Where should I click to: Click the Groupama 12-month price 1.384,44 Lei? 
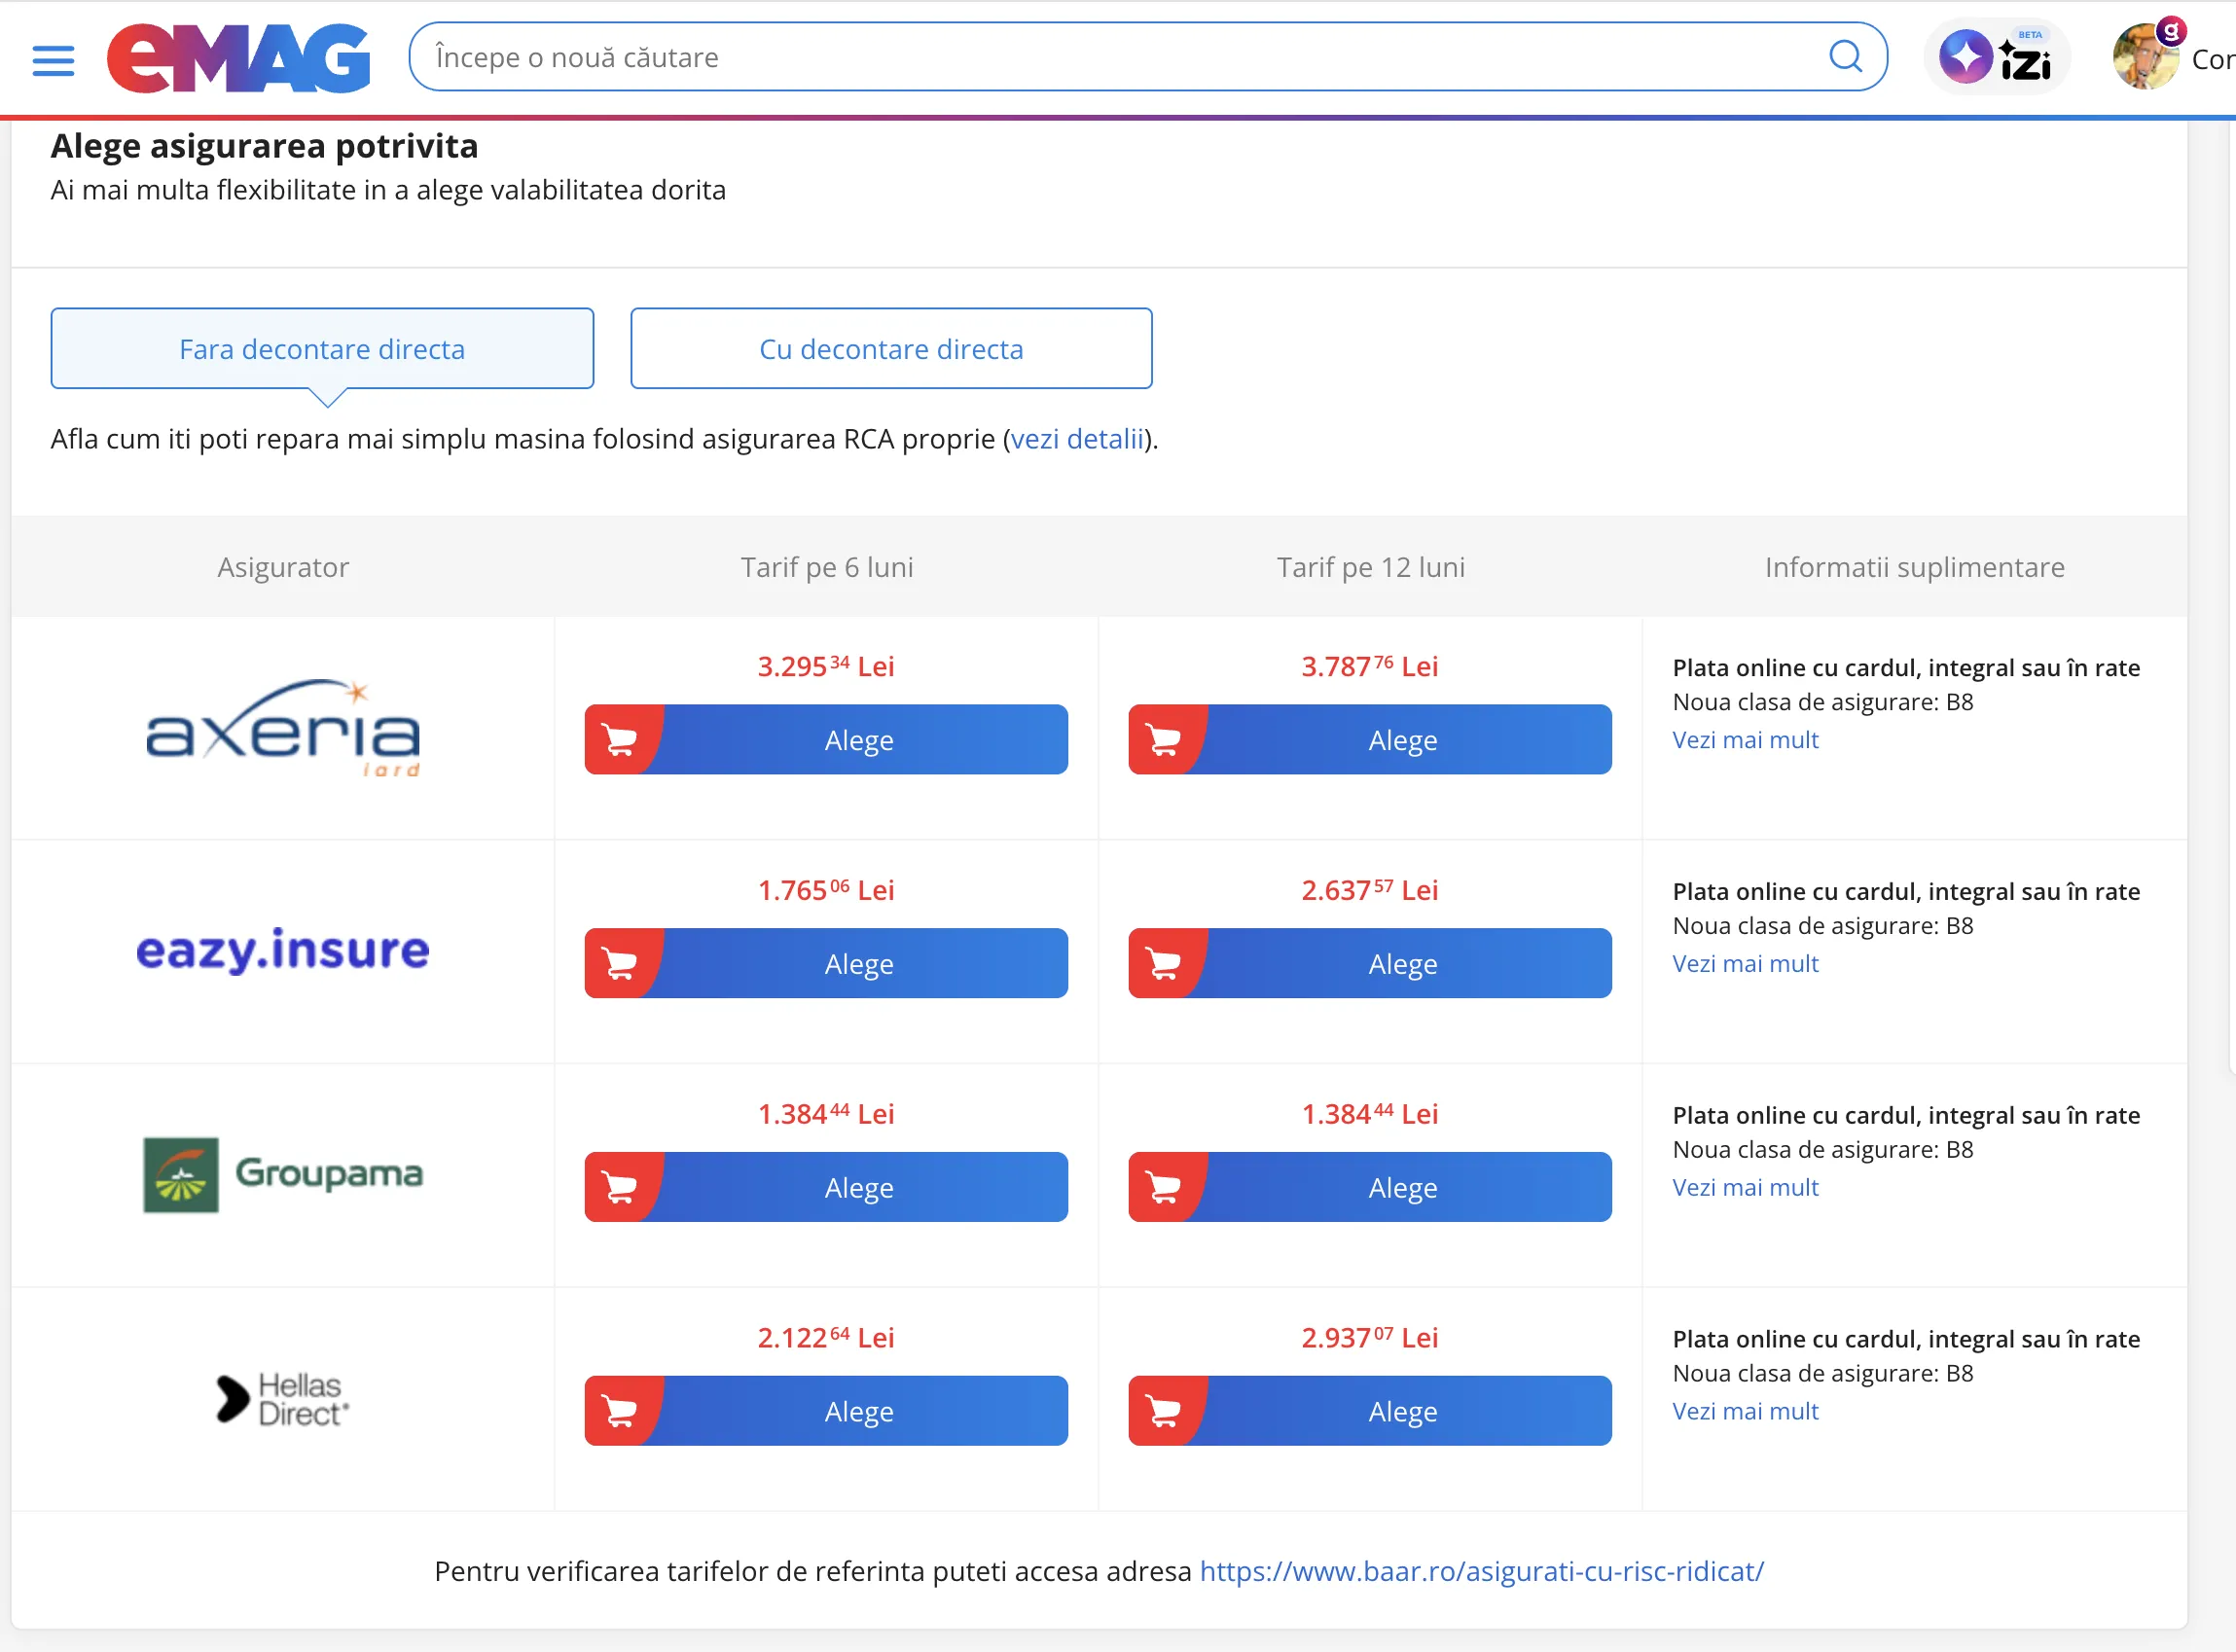(x=1370, y=1114)
